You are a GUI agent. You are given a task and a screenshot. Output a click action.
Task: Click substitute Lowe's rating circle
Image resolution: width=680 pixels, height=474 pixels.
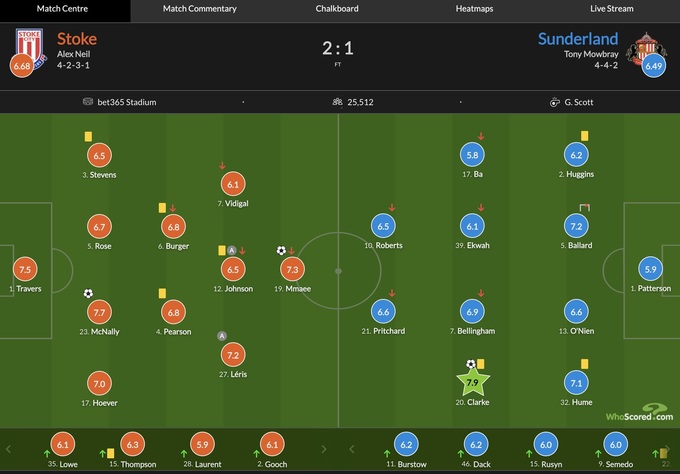(x=62, y=445)
